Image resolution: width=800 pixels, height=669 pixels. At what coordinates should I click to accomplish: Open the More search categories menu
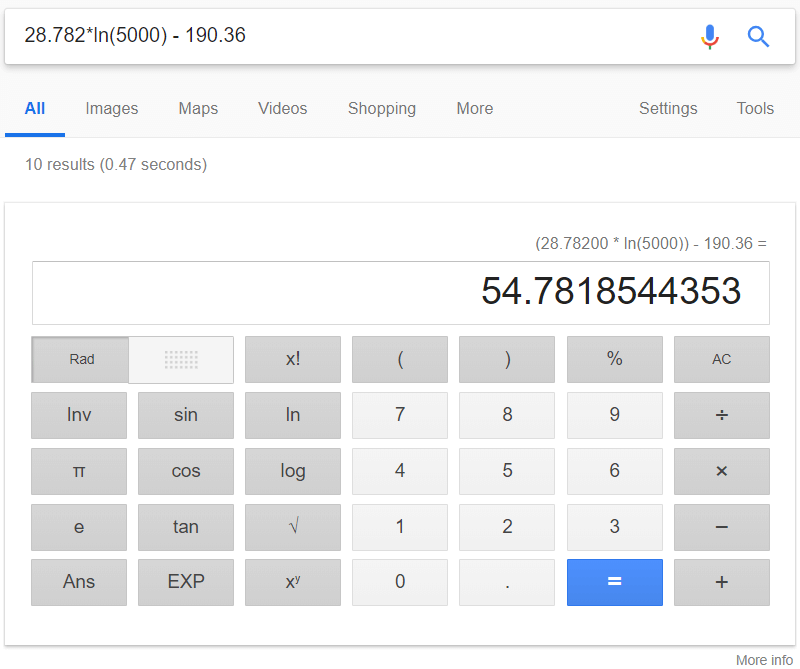(474, 109)
